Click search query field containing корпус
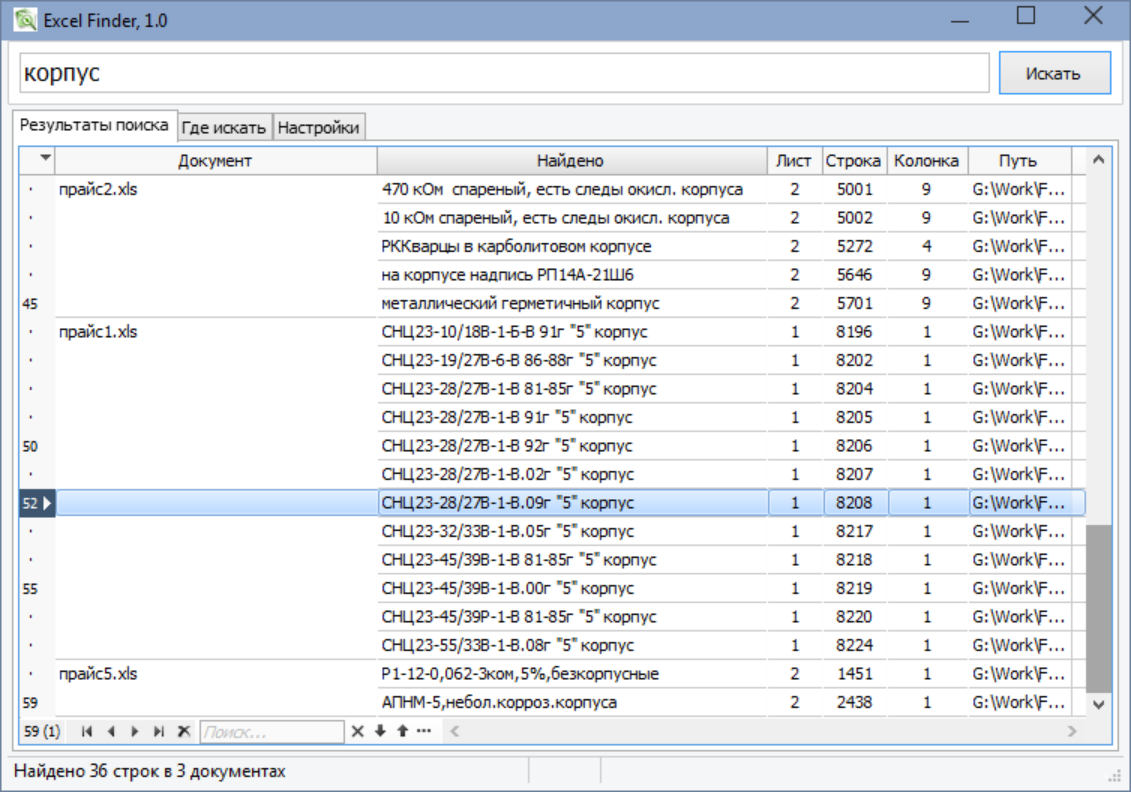Viewport: 1131px width, 792px height. 504,73
